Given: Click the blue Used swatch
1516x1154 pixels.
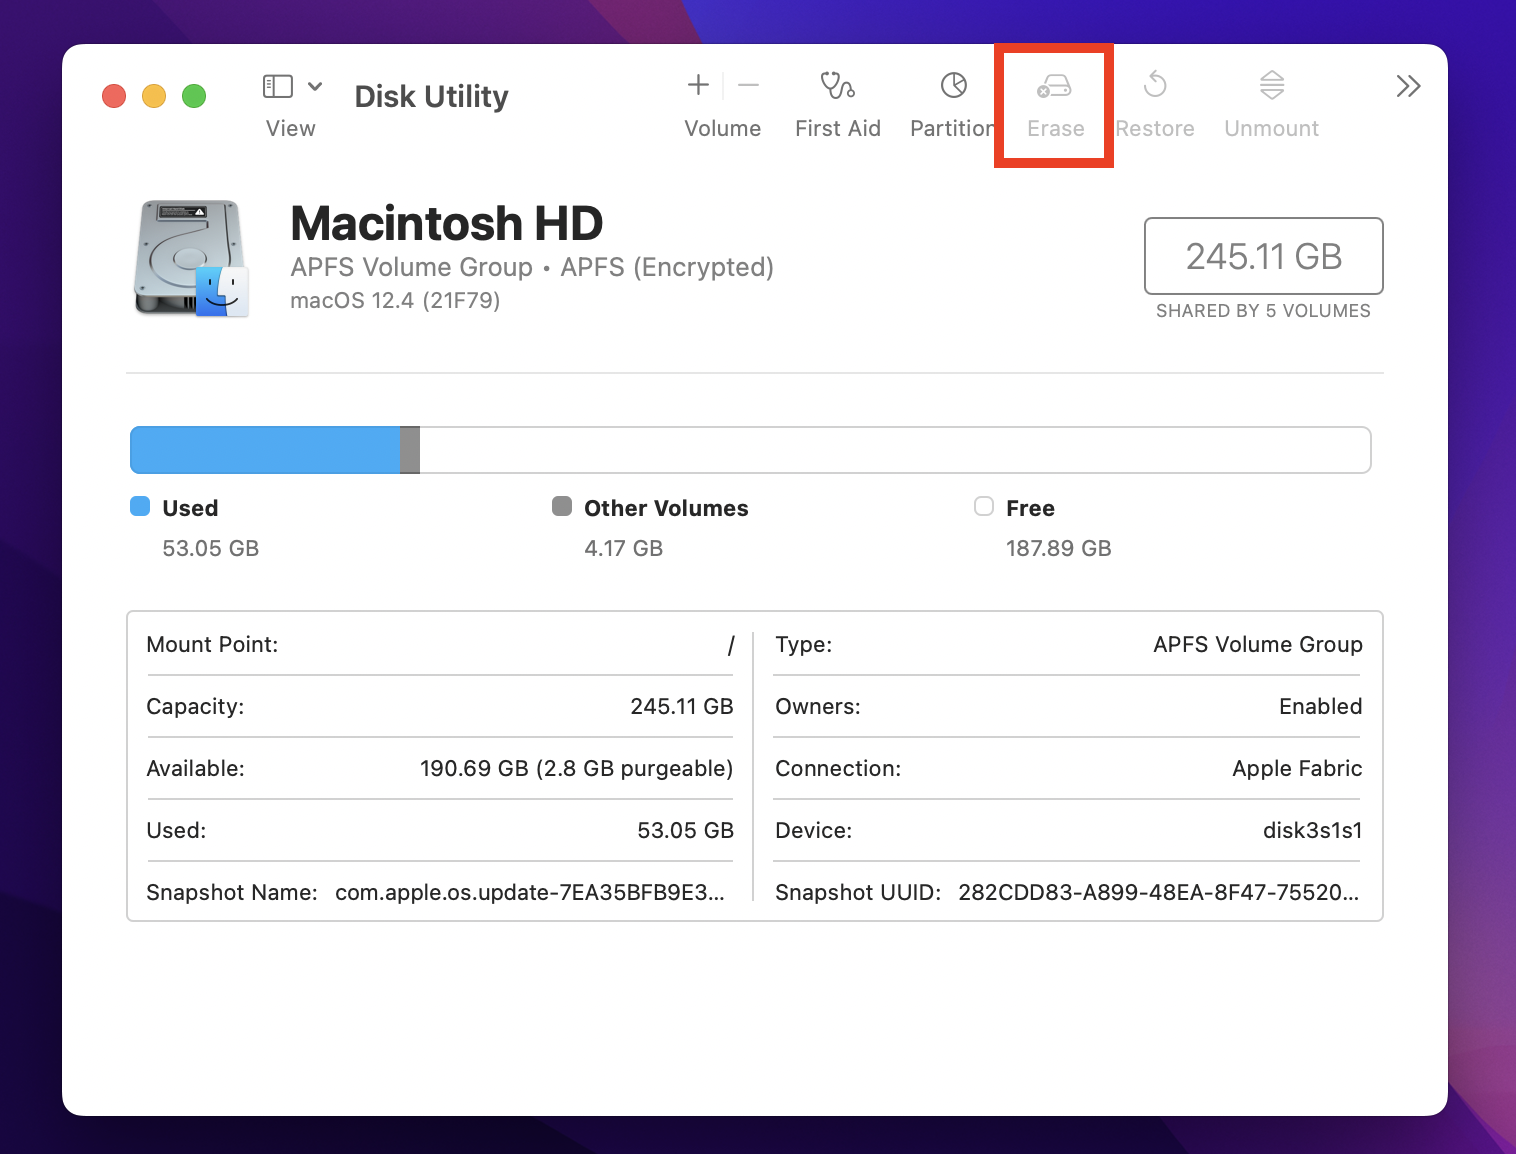Looking at the screenshot, I should pyautogui.click(x=140, y=506).
